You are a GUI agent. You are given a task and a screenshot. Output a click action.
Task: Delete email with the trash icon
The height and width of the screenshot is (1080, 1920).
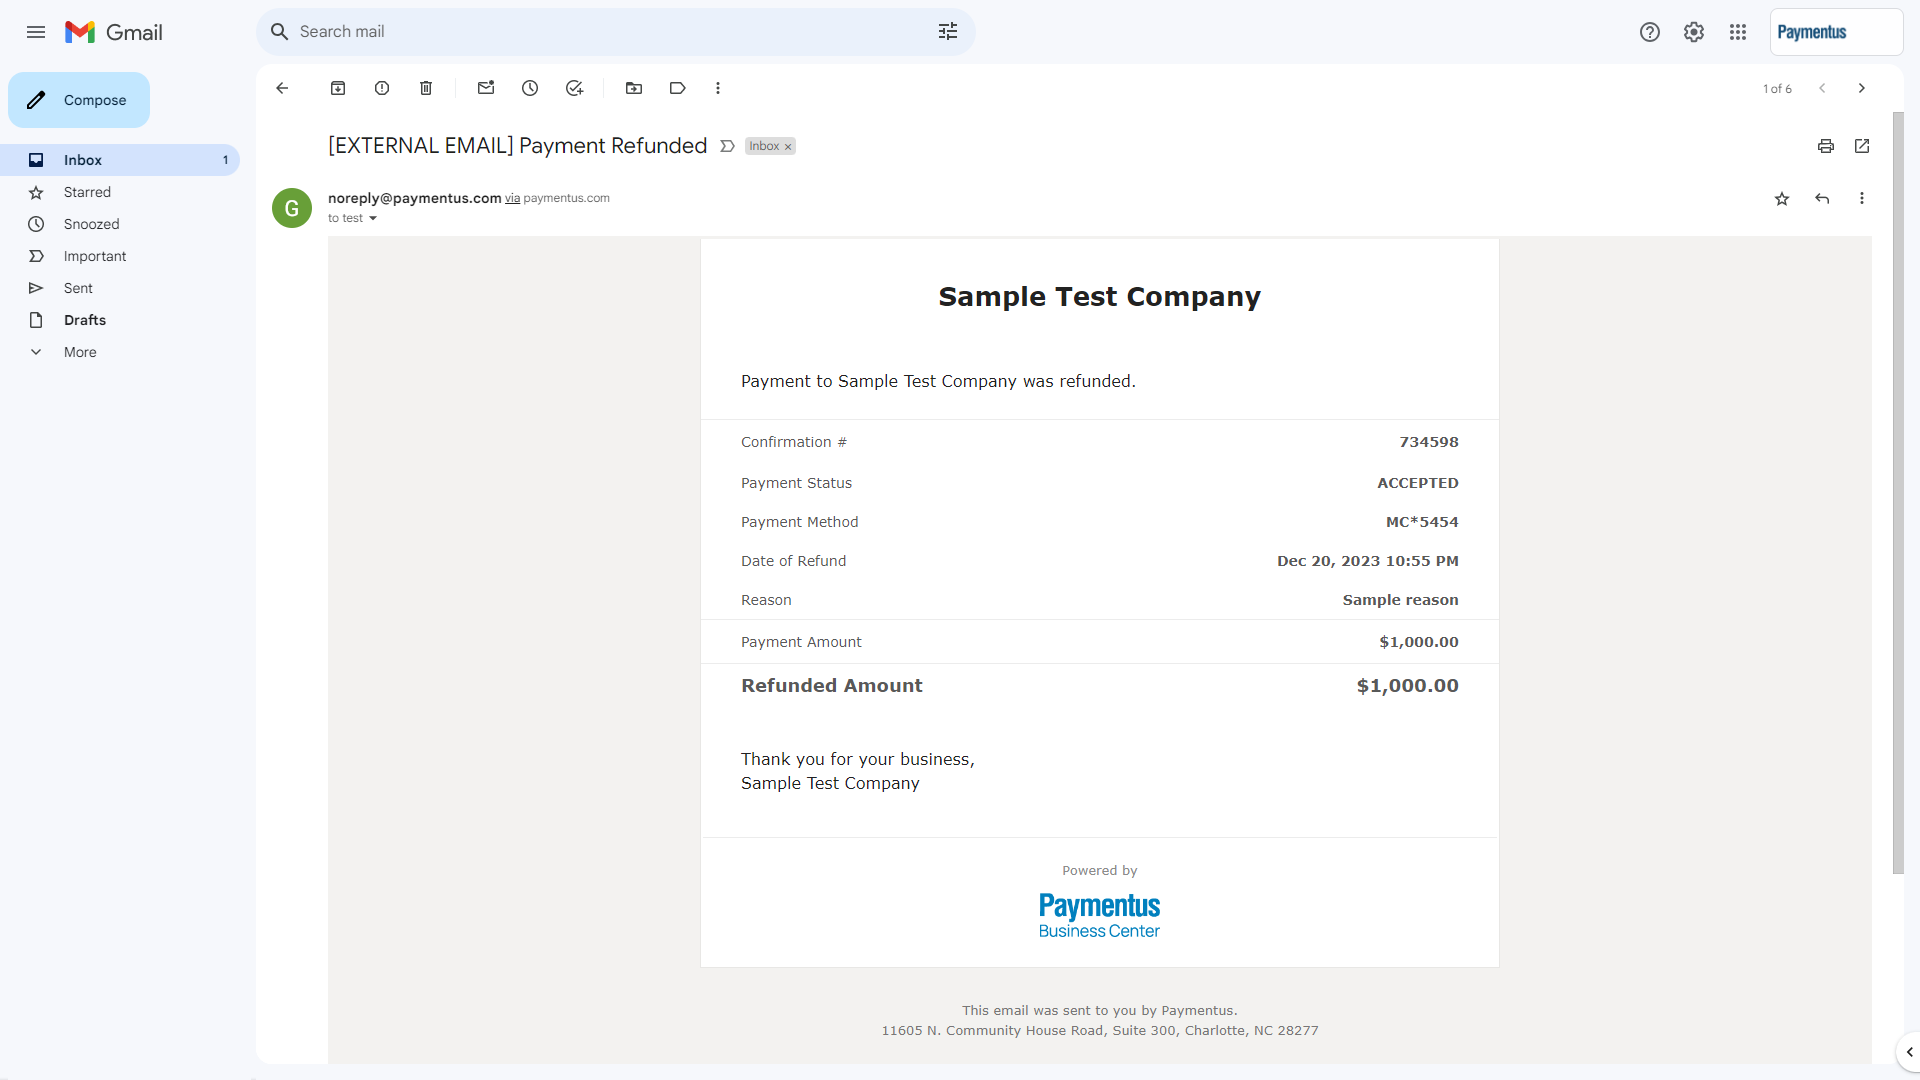point(426,88)
